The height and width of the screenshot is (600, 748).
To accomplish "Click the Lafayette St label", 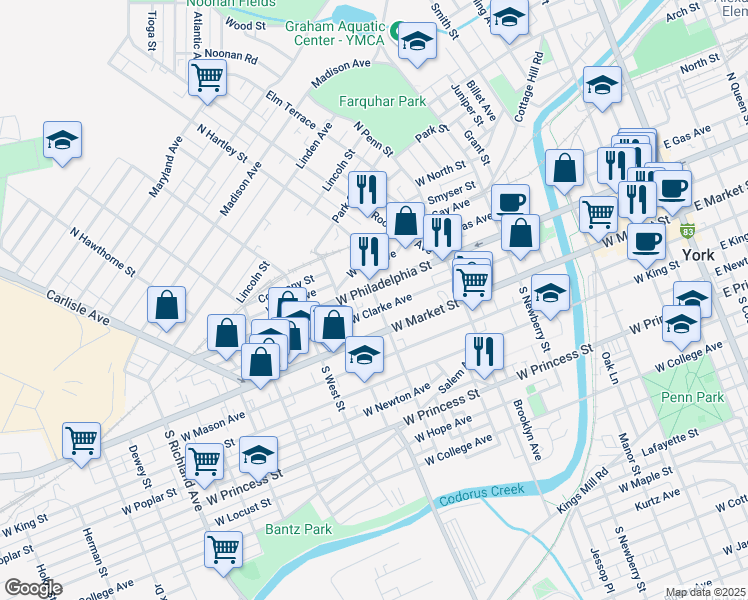I will coord(670,442).
